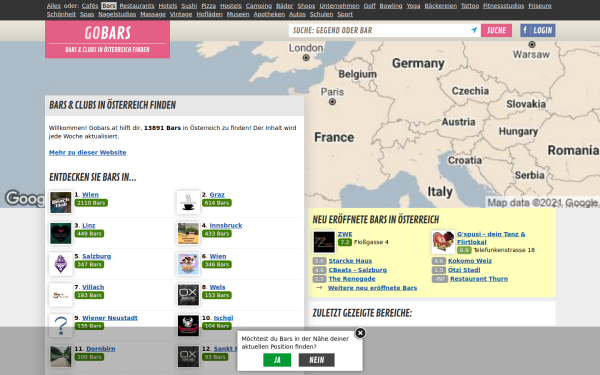Click the pink SUCHE search button
Image resolution: width=600 pixels, height=375 pixels.
[x=496, y=30]
